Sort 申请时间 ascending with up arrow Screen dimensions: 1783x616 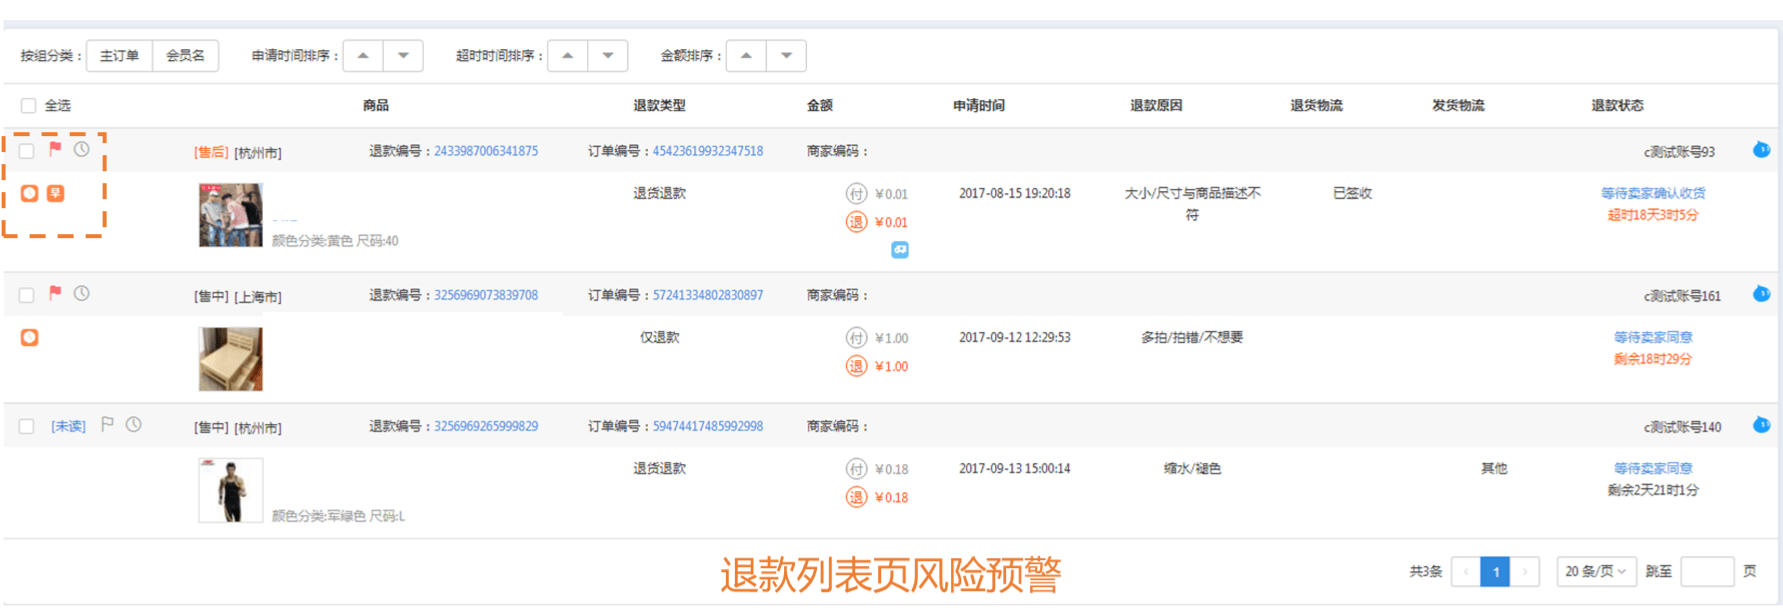[x=363, y=56]
